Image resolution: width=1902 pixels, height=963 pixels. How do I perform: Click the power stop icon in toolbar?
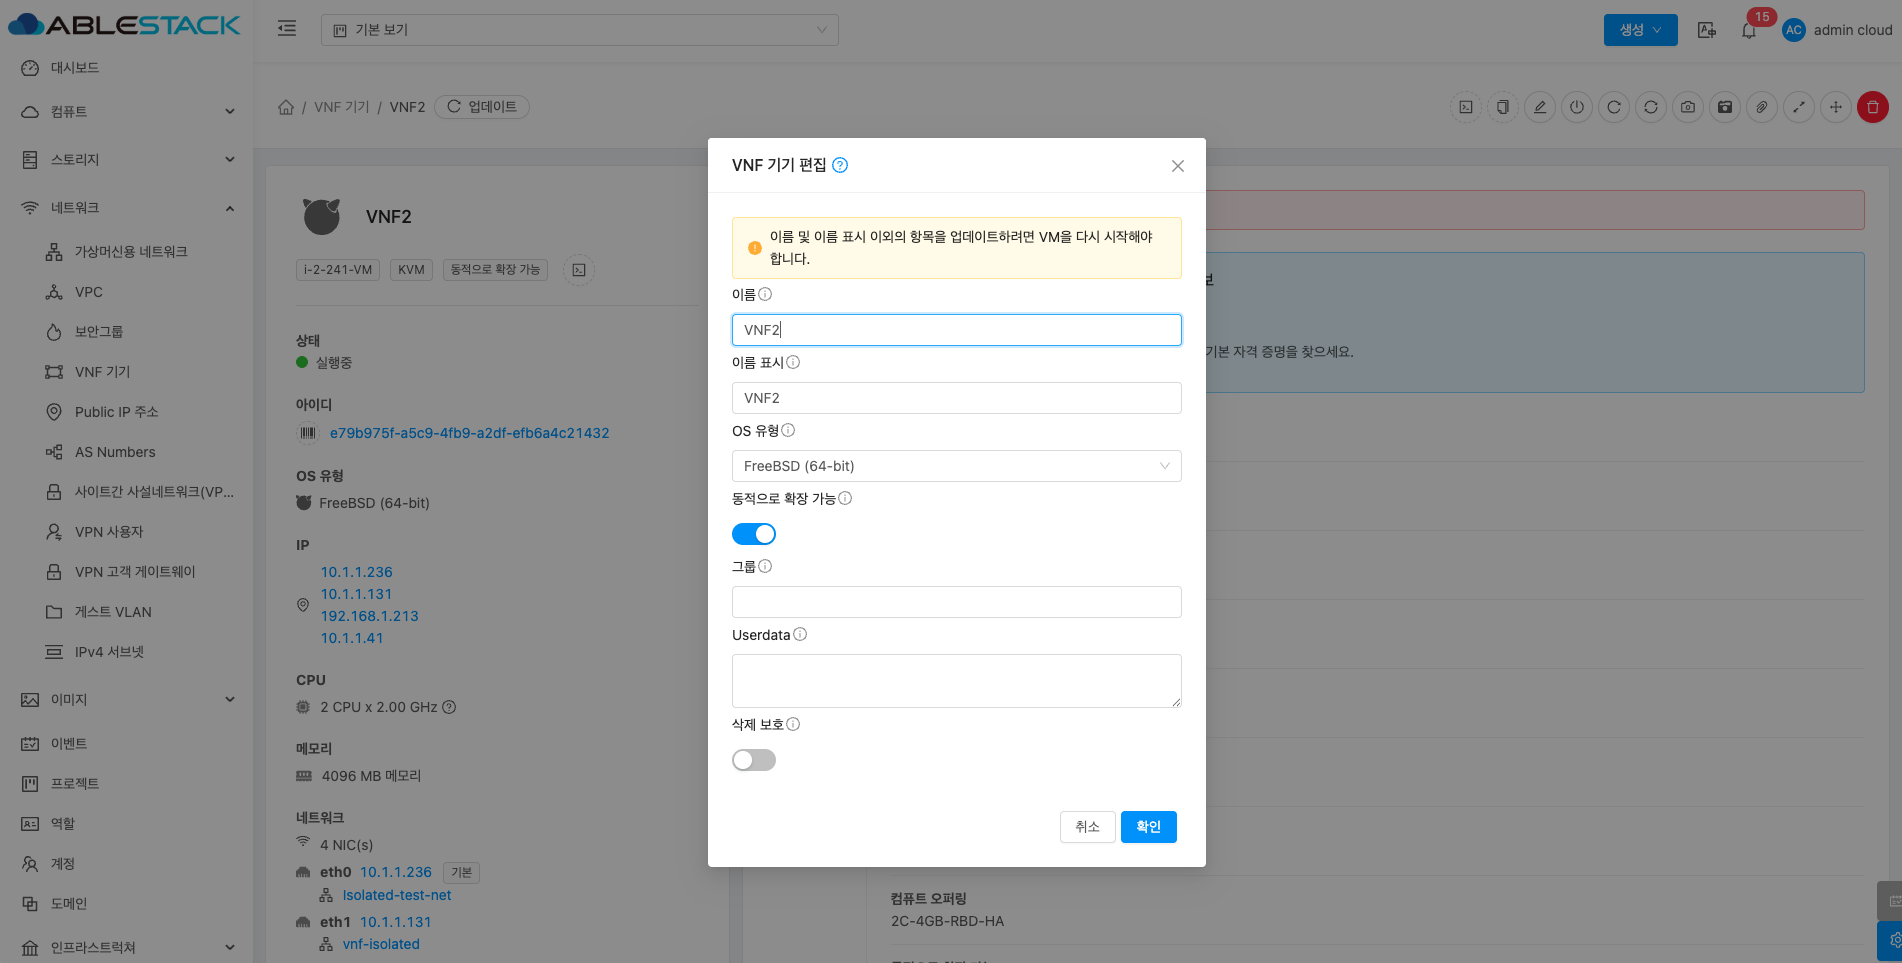1577,107
